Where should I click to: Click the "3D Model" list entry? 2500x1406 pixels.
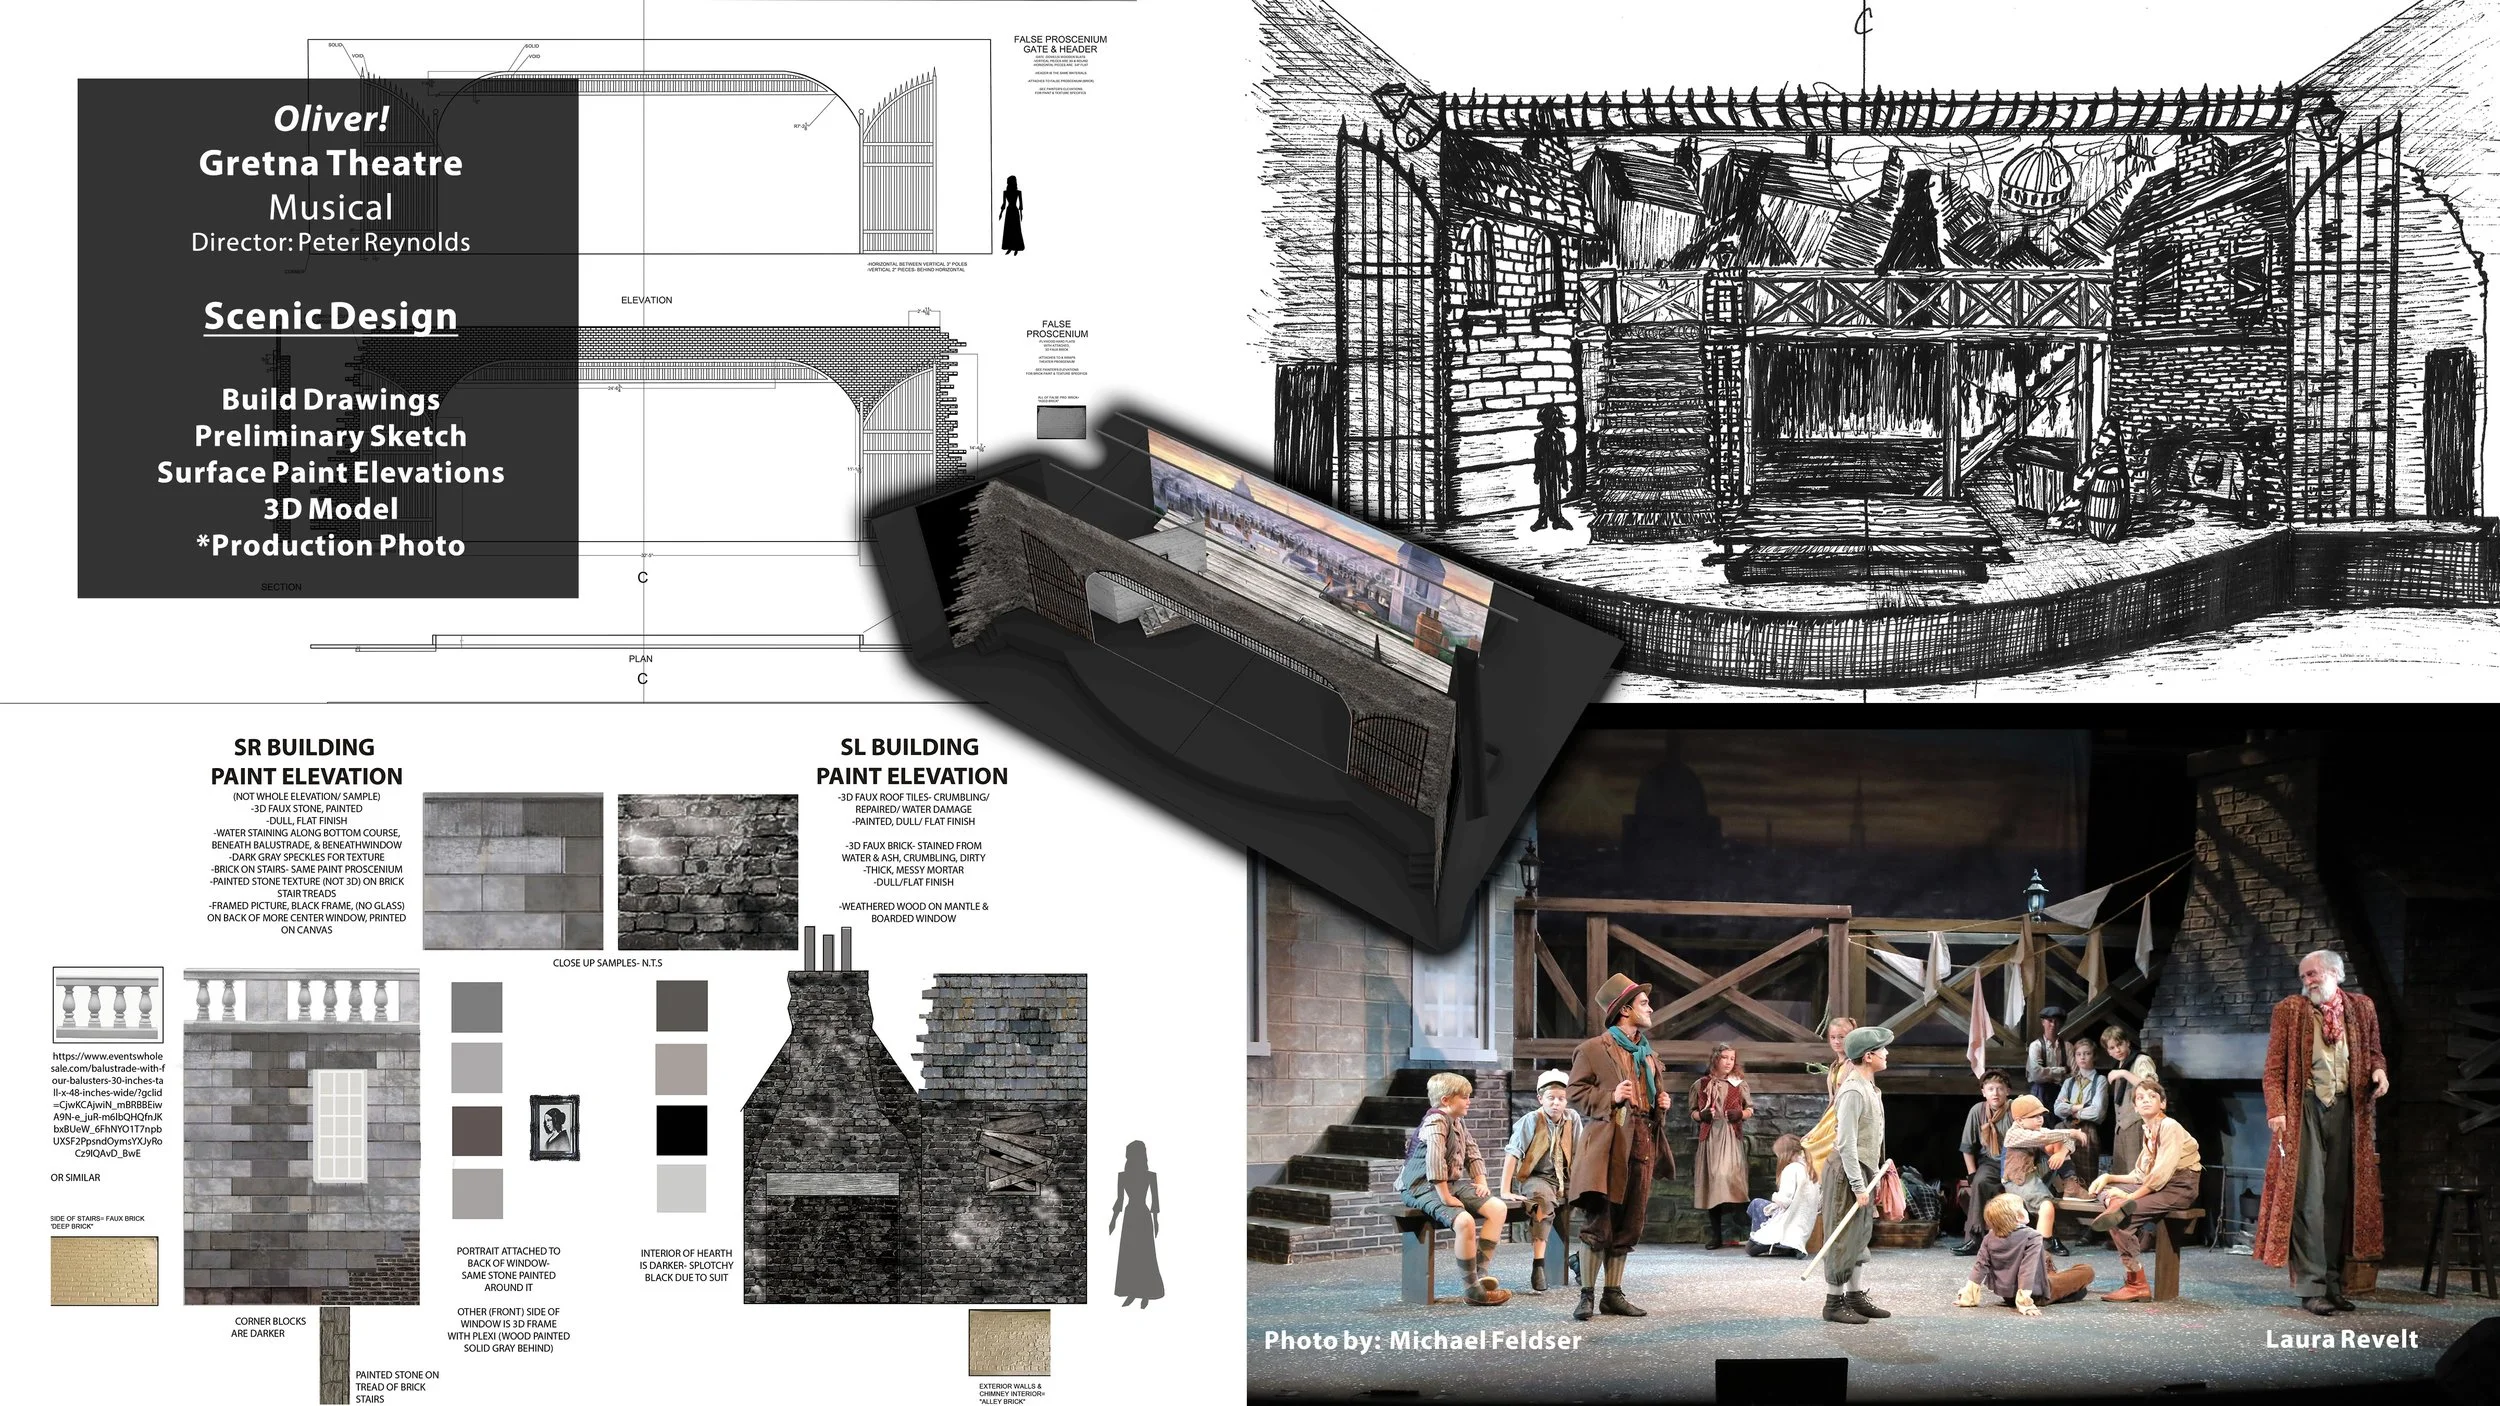point(330,509)
